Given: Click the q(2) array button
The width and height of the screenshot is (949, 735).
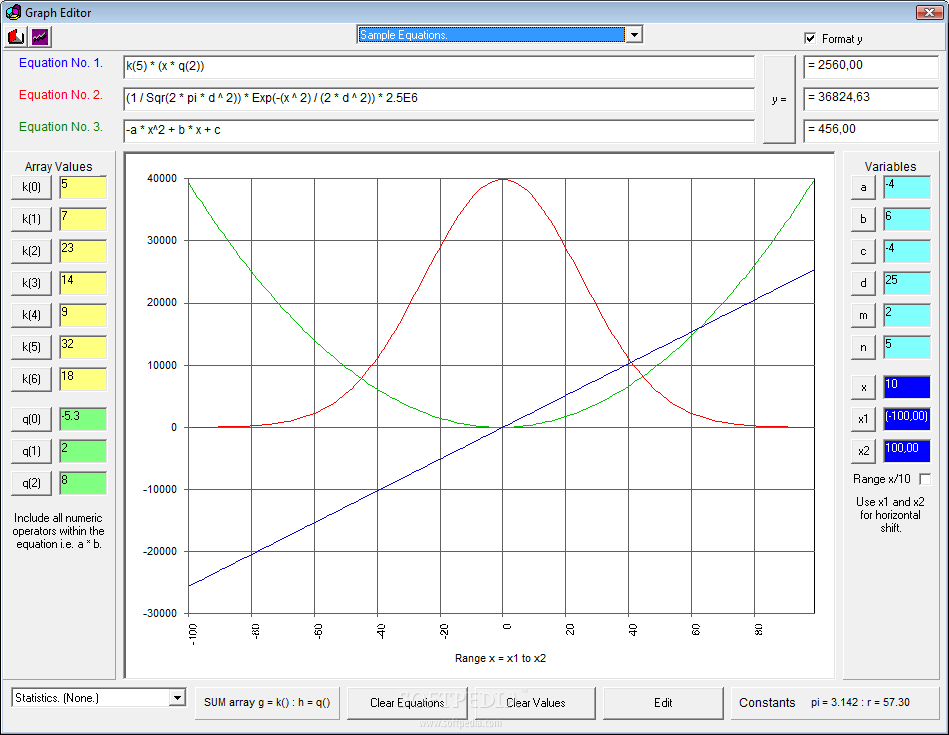Looking at the screenshot, I should point(31,483).
